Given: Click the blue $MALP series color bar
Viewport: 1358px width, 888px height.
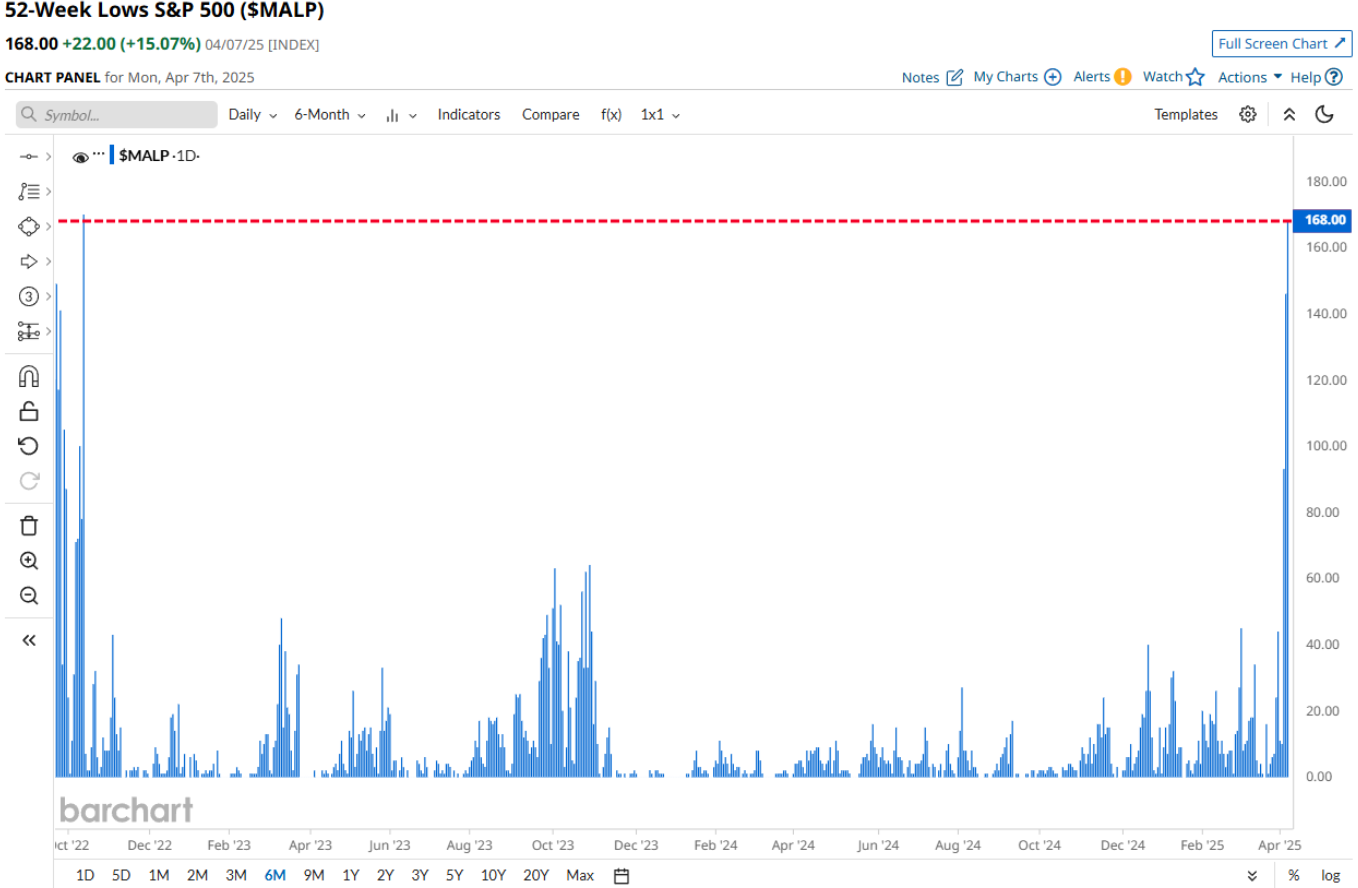Looking at the screenshot, I should pos(112,156).
